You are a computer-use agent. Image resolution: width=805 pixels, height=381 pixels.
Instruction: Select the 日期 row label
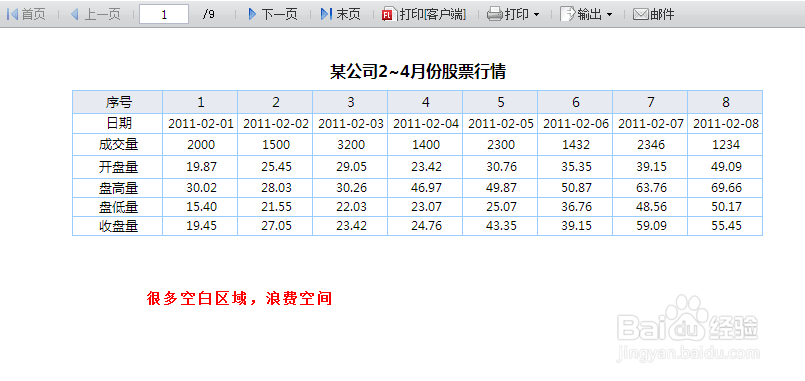pyautogui.click(x=118, y=123)
